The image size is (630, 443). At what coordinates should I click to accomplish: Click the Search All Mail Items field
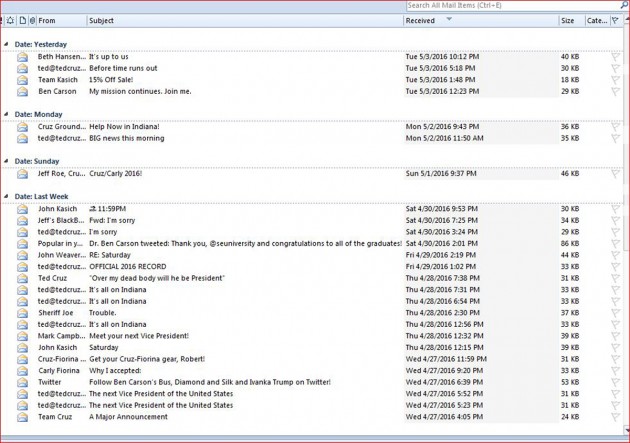point(510,6)
